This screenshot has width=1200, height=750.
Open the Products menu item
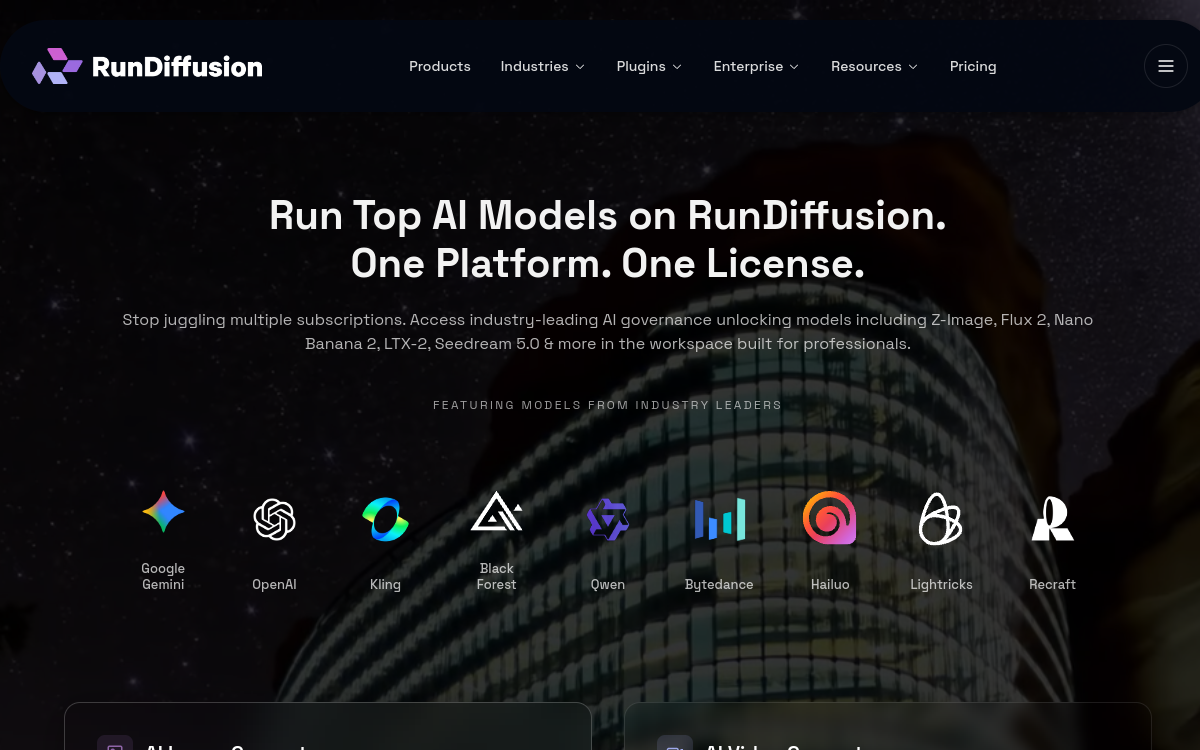tap(440, 66)
